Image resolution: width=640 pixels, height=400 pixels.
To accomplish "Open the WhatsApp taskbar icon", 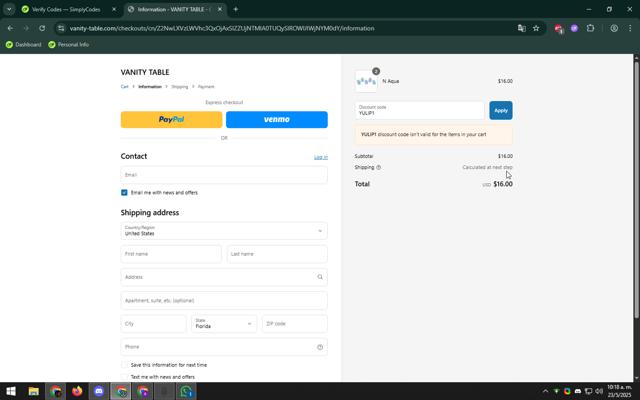I will (186, 391).
